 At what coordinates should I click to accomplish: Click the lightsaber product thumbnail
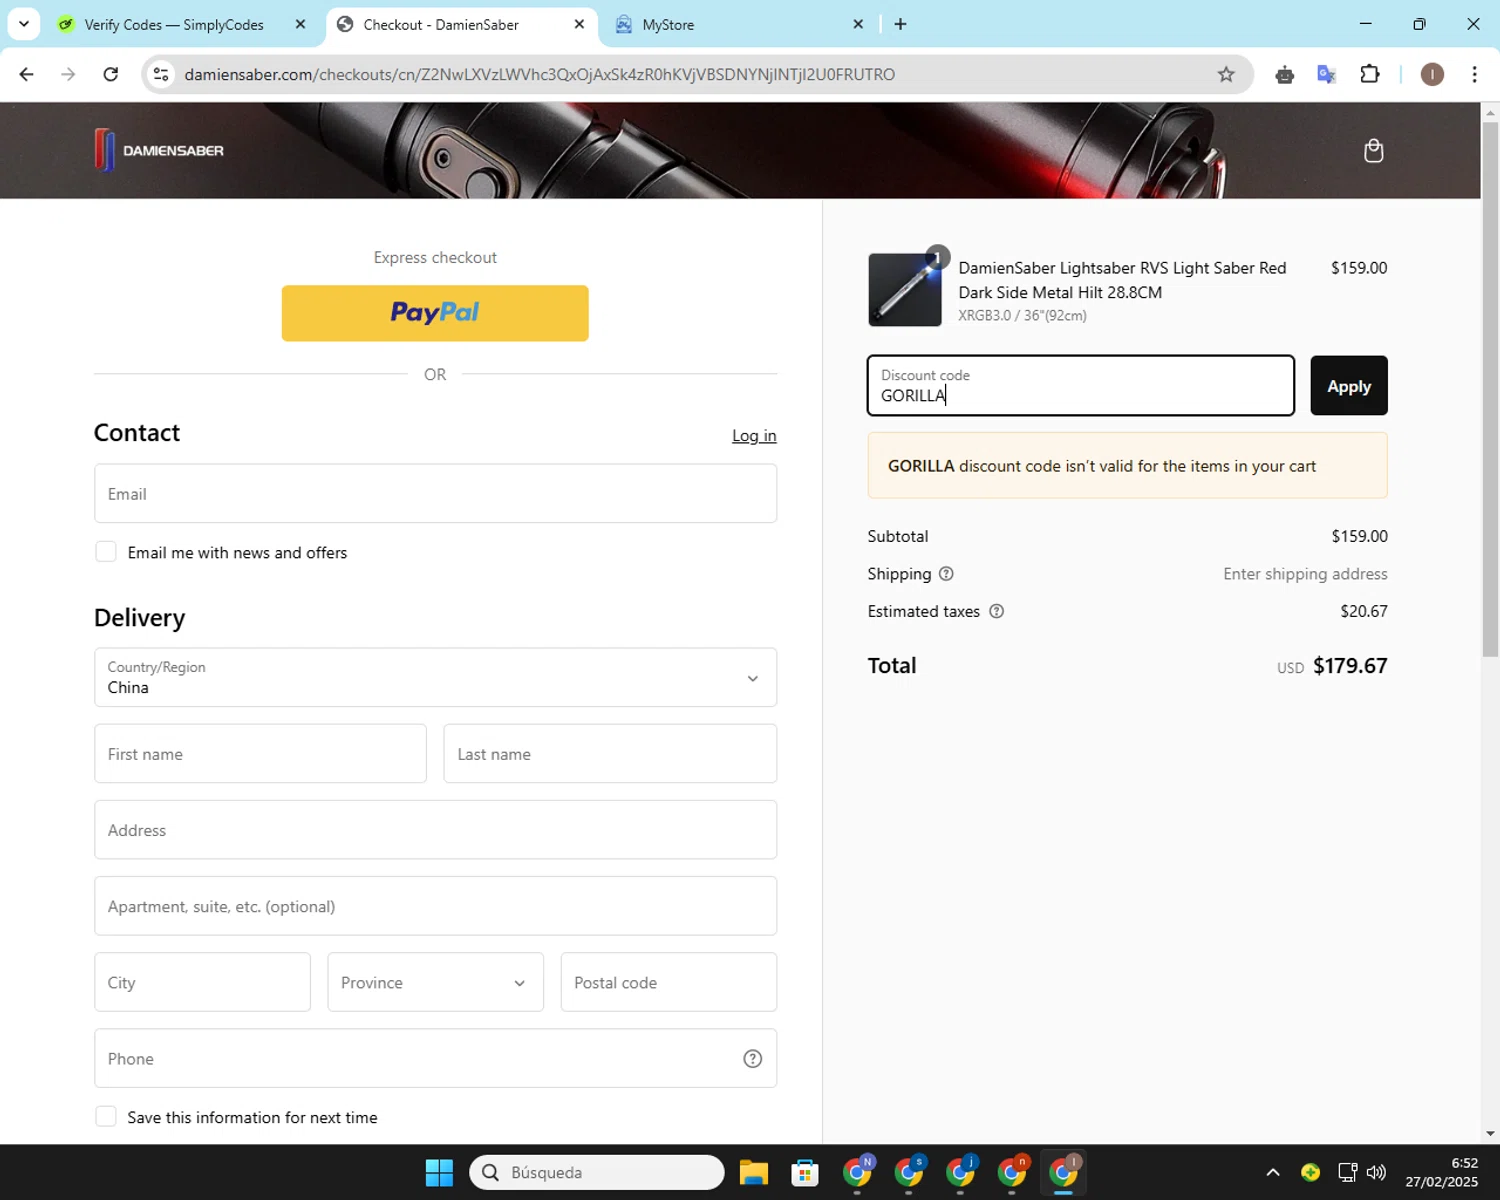coord(905,290)
